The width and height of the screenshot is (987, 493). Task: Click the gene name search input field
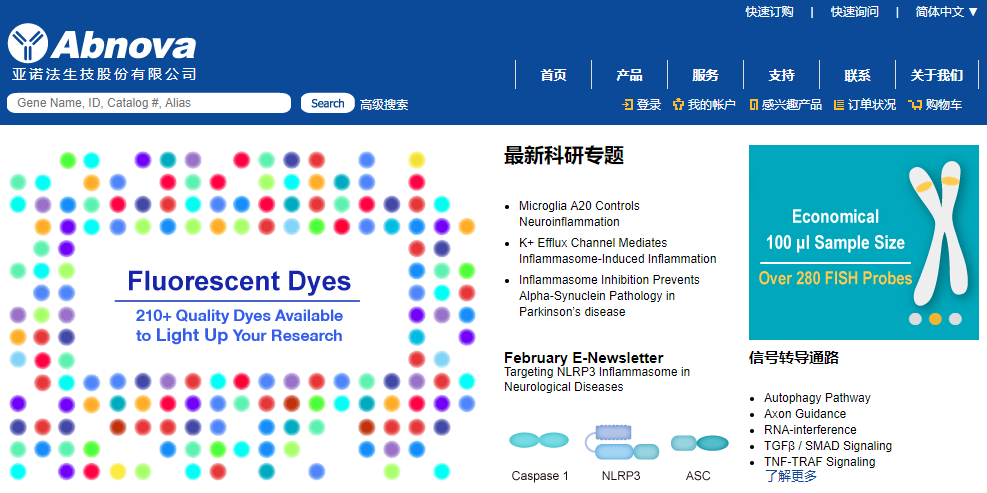click(148, 103)
